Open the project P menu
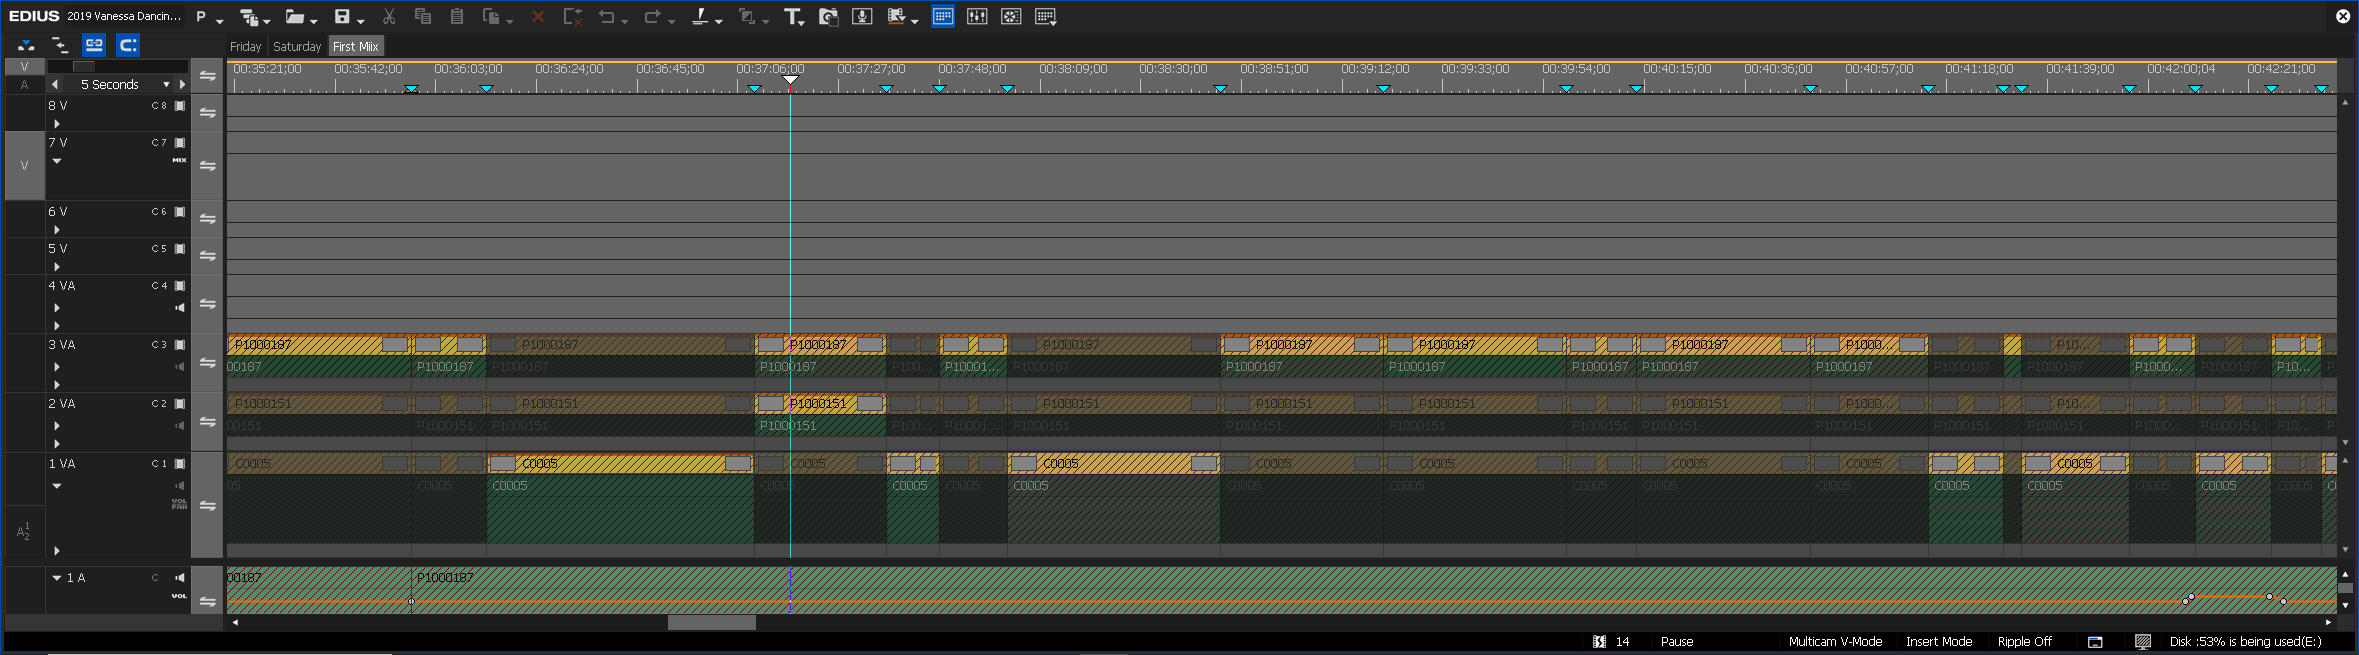The image size is (2359, 655). (201, 16)
